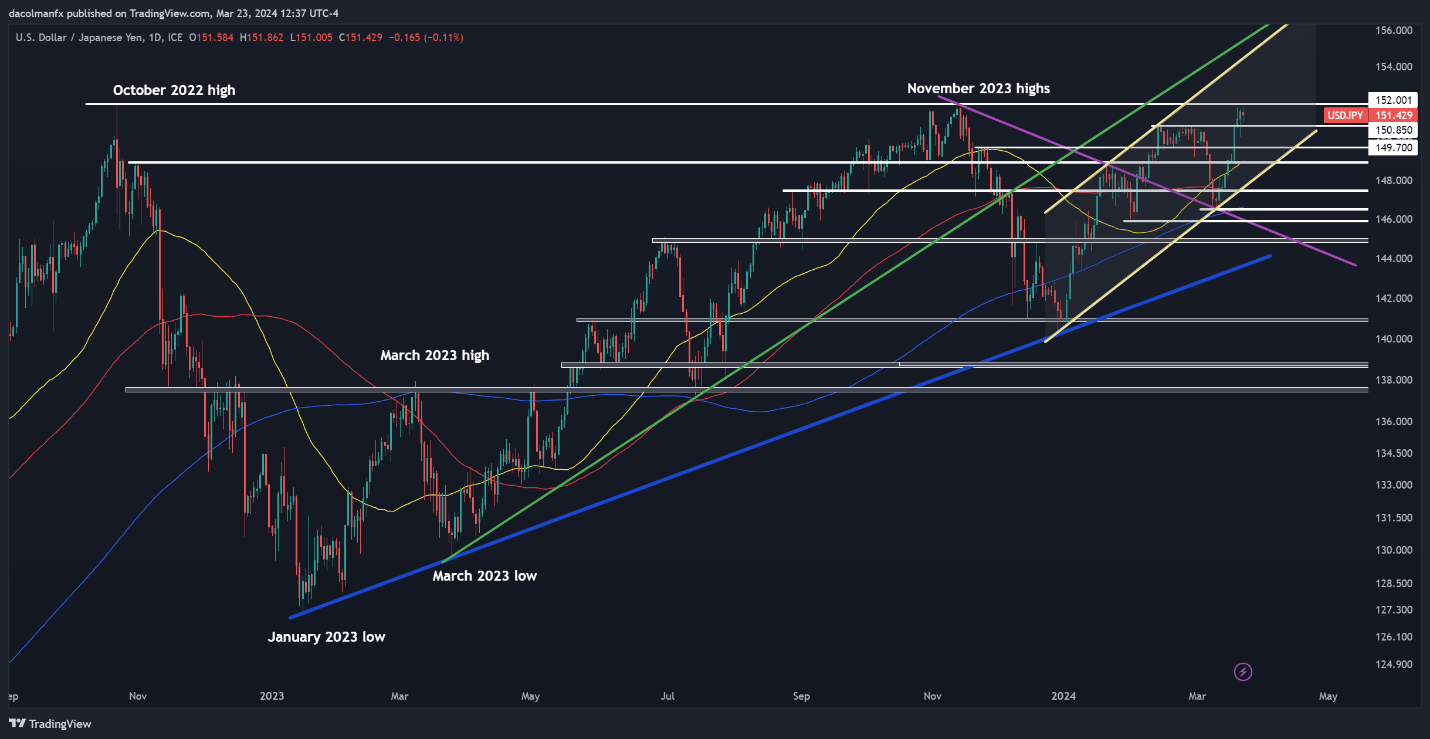
Task: Click the 127.300 price axis label
Action: pyautogui.click(x=1394, y=609)
